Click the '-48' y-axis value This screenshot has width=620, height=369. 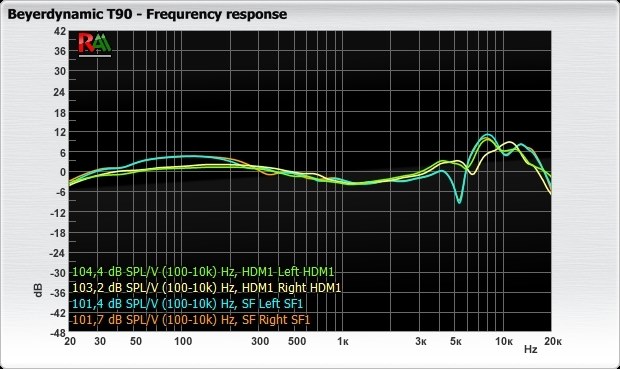tap(58, 333)
